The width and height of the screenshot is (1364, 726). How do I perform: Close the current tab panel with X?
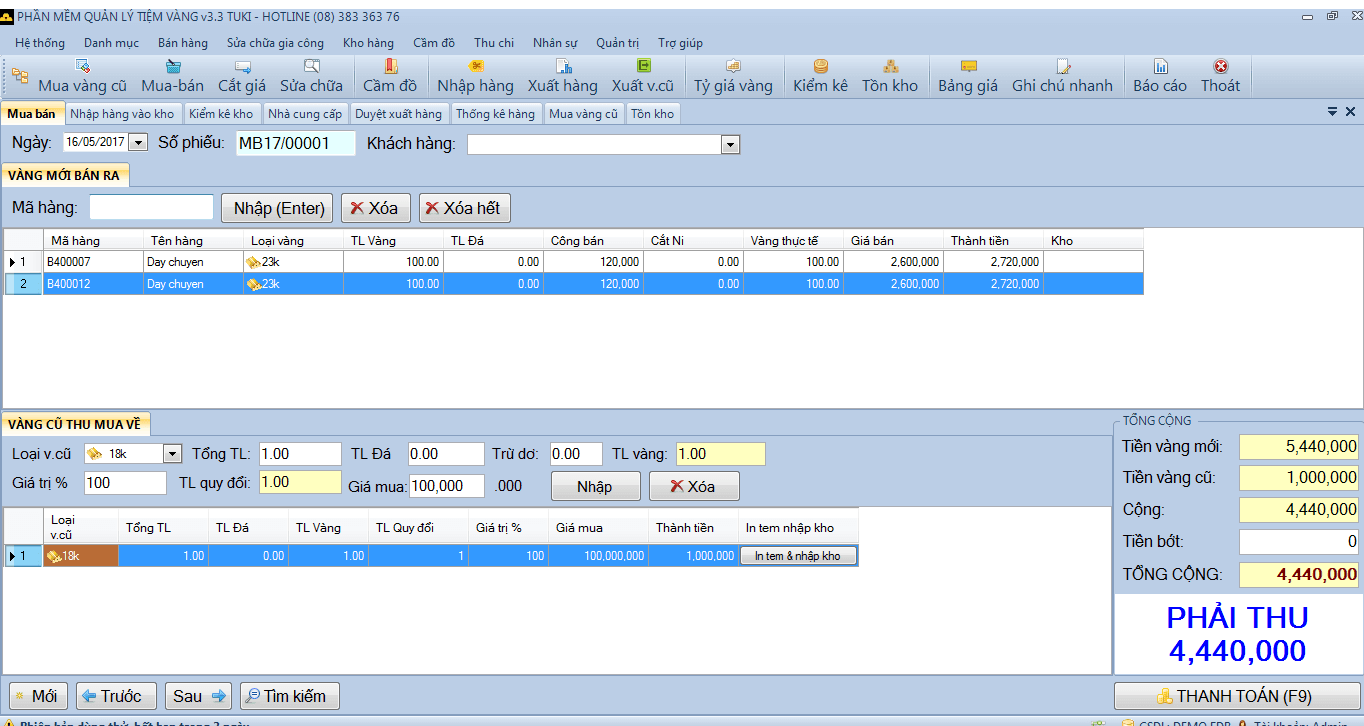pos(1350,112)
